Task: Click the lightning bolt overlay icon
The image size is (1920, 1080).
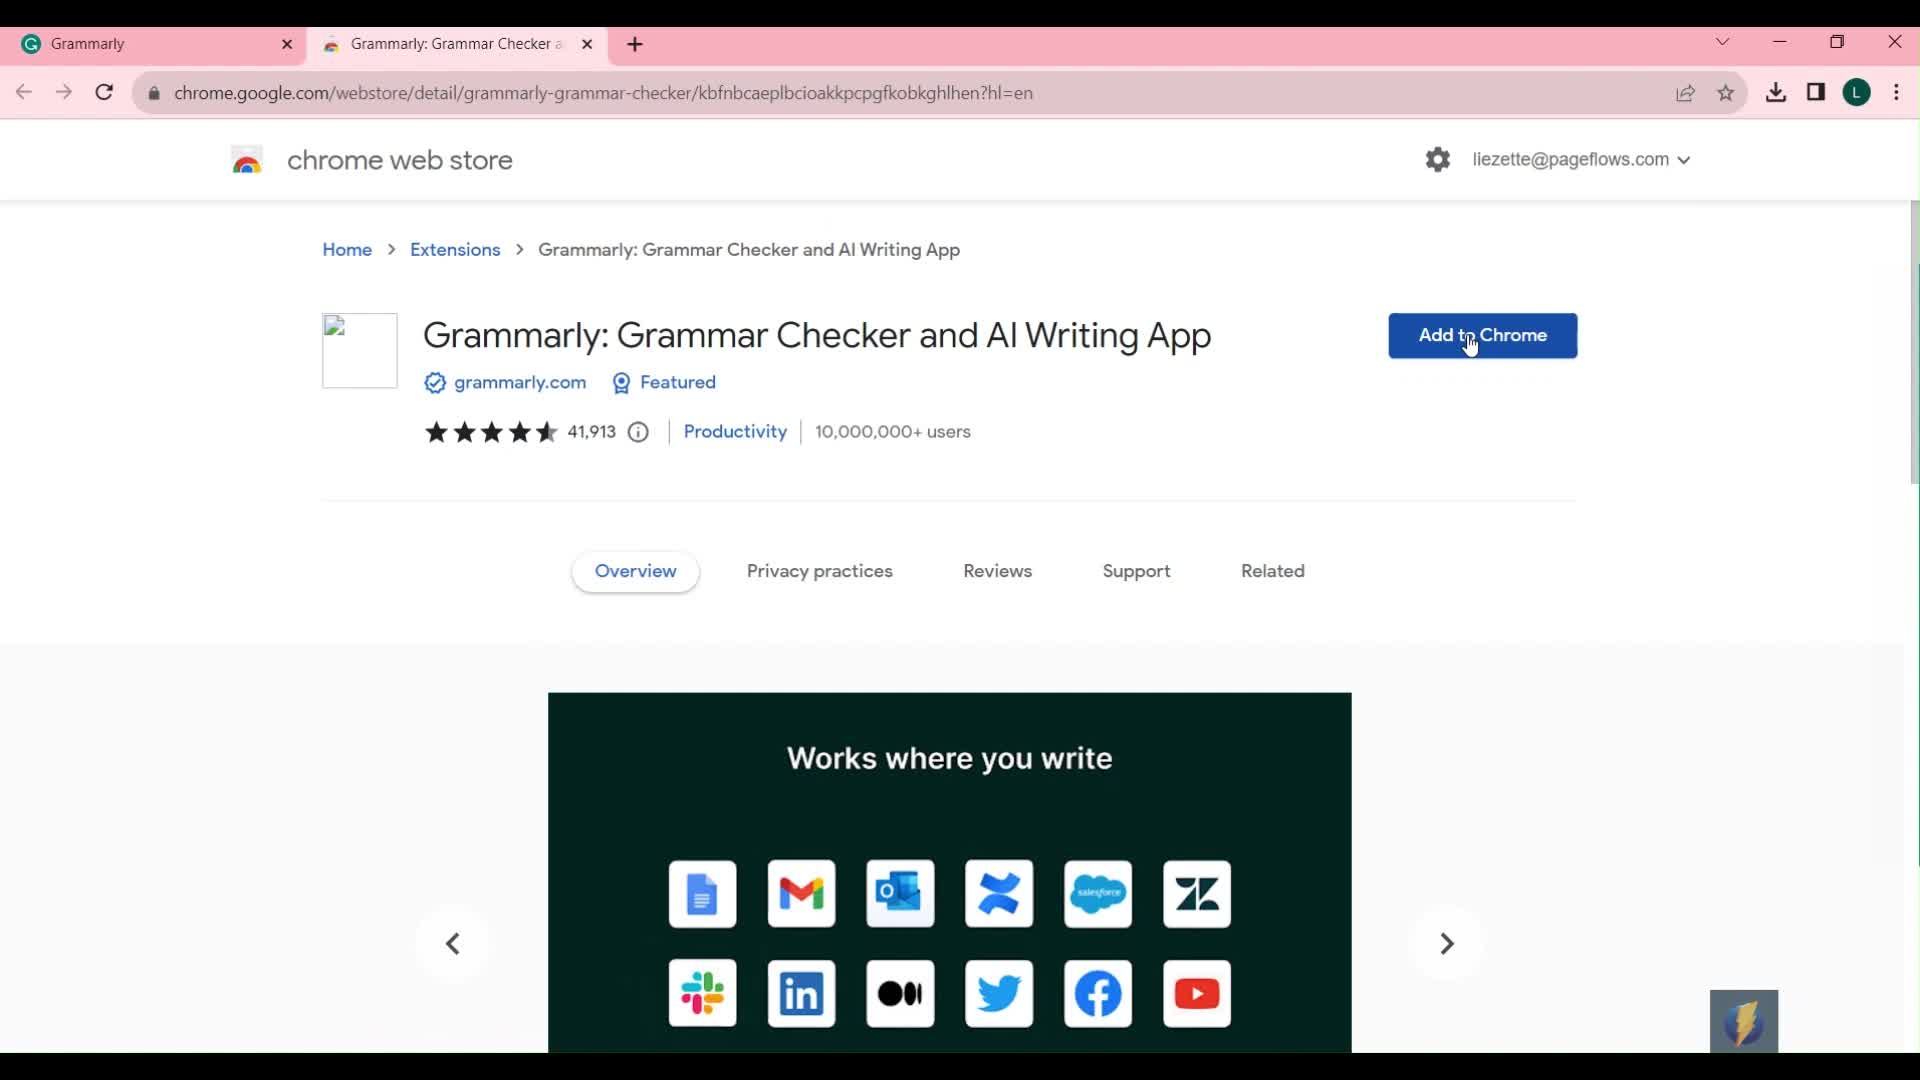Action: (1744, 1021)
